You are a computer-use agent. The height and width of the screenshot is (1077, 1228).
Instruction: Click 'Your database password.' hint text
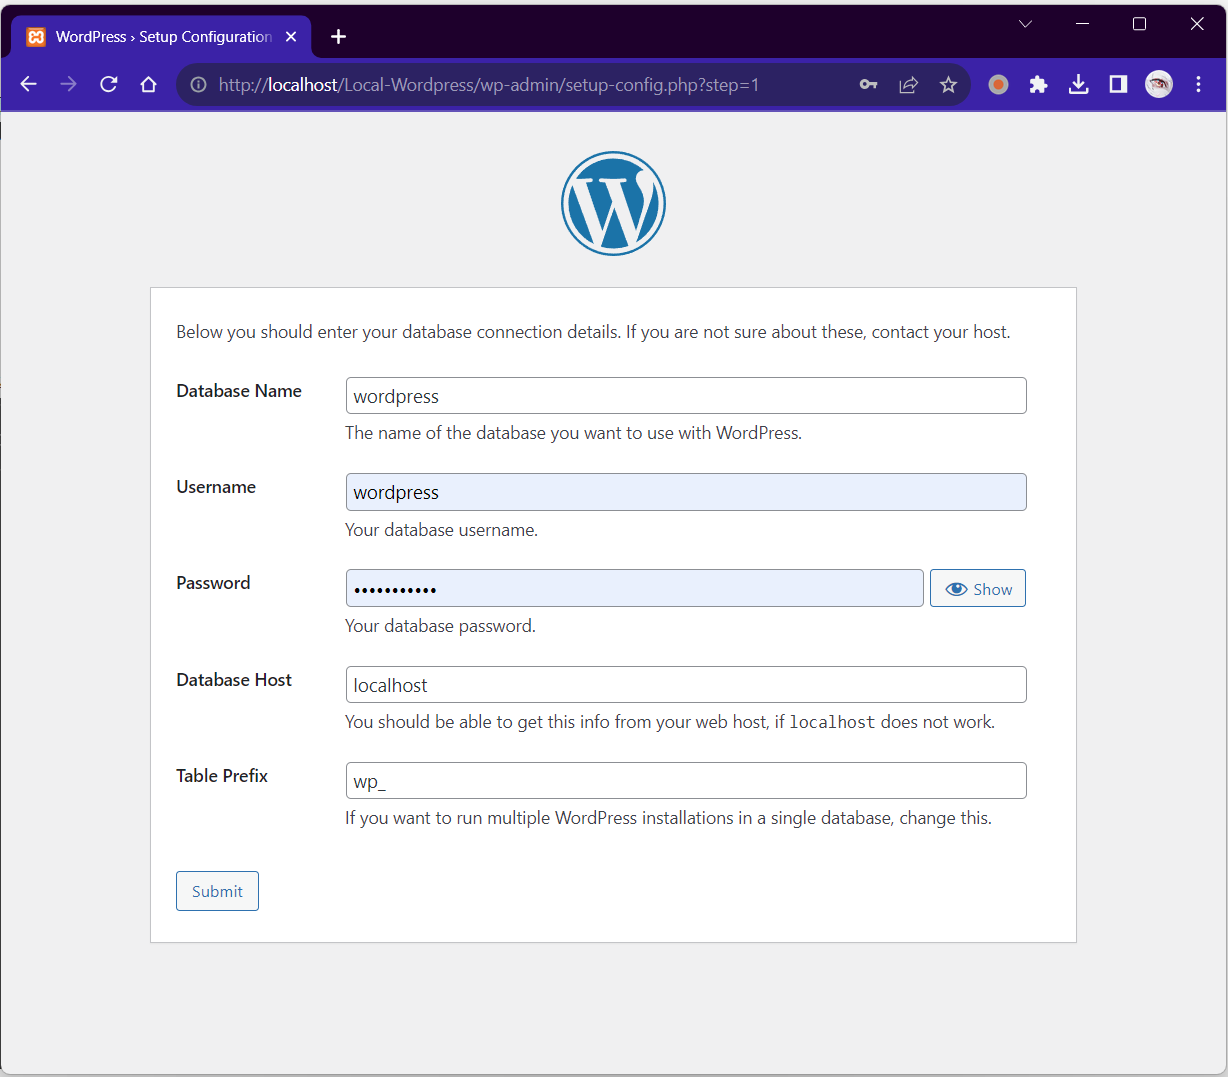(x=440, y=626)
